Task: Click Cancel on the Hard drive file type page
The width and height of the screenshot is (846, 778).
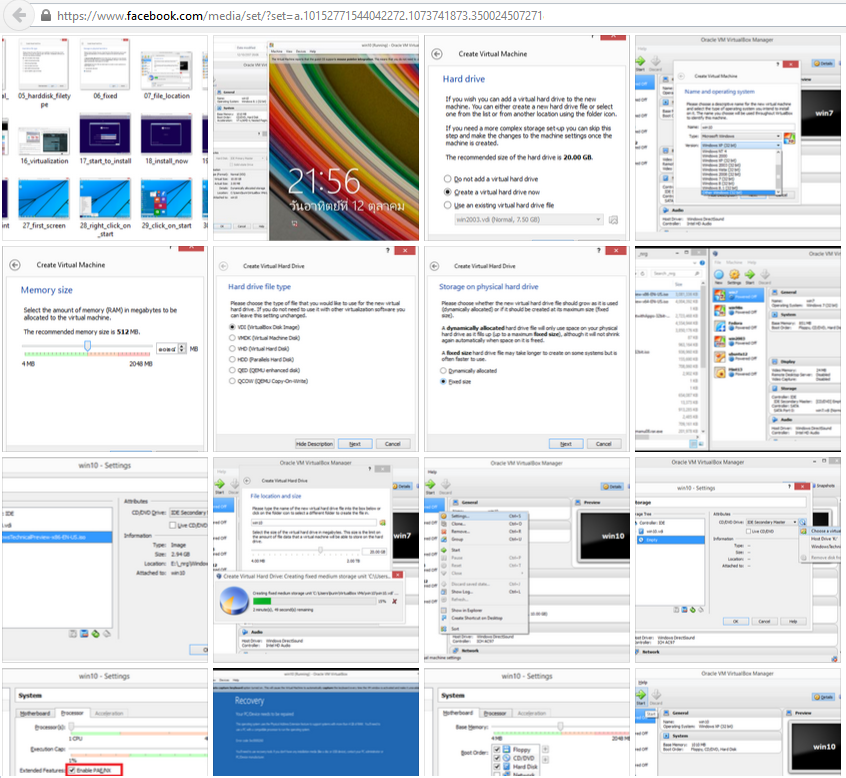Action: (x=393, y=444)
